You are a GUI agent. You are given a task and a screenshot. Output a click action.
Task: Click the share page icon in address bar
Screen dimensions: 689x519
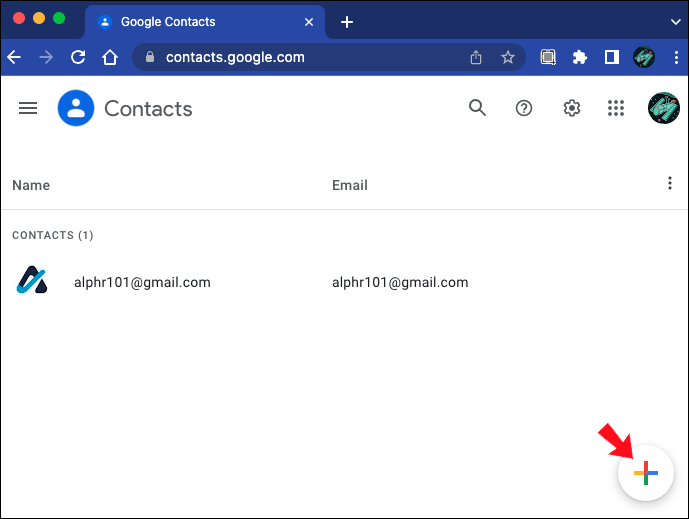[476, 57]
